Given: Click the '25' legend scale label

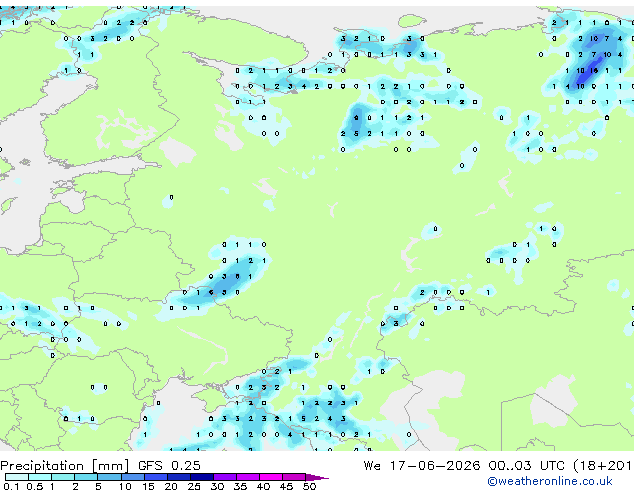Looking at the screenshot, I should (194, 486).
